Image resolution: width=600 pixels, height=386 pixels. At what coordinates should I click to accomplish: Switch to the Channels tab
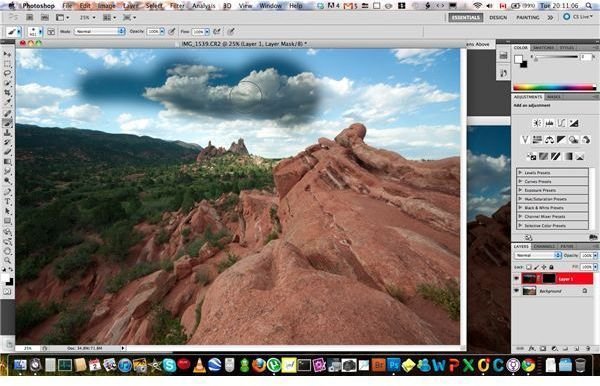point(544,246)
